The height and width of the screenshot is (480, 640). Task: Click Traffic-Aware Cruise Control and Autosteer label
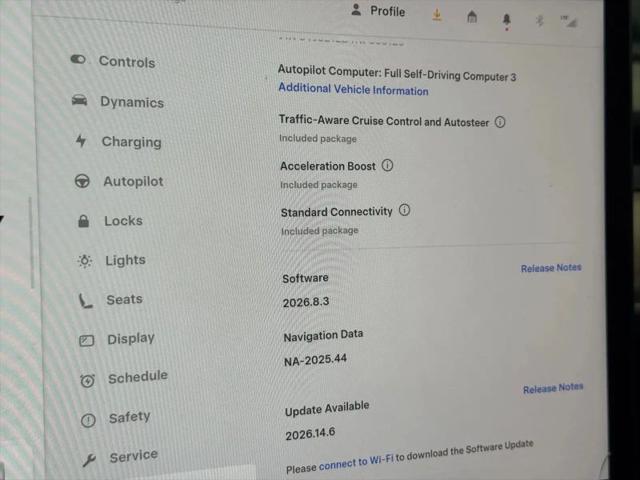click(384, 121)
